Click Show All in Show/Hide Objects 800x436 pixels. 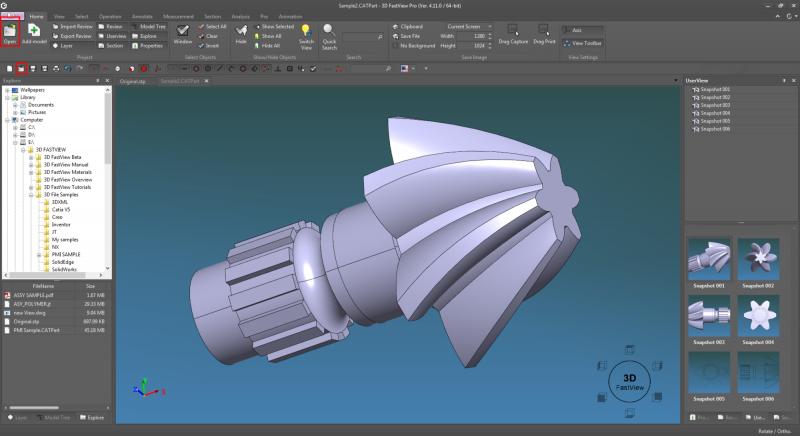268,36
